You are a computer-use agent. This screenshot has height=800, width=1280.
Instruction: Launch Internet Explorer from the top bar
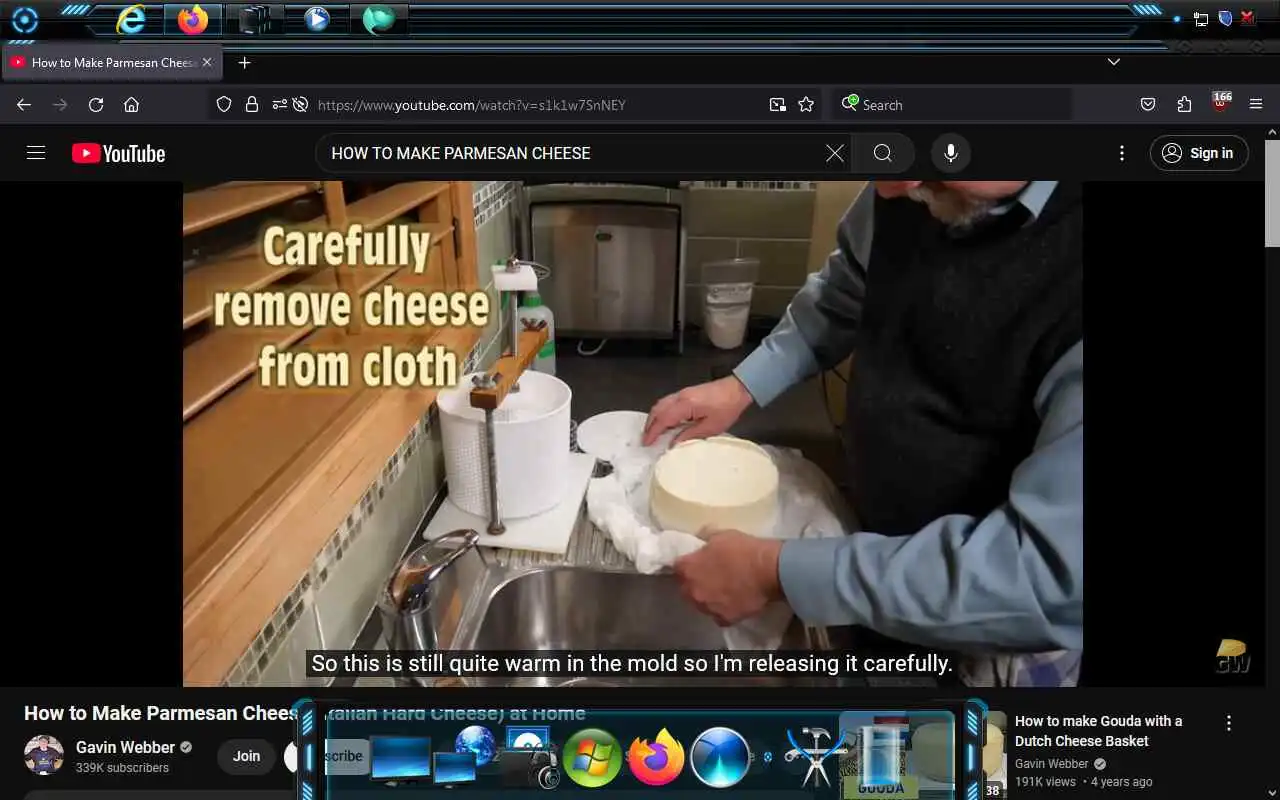(x=131, y=19)
